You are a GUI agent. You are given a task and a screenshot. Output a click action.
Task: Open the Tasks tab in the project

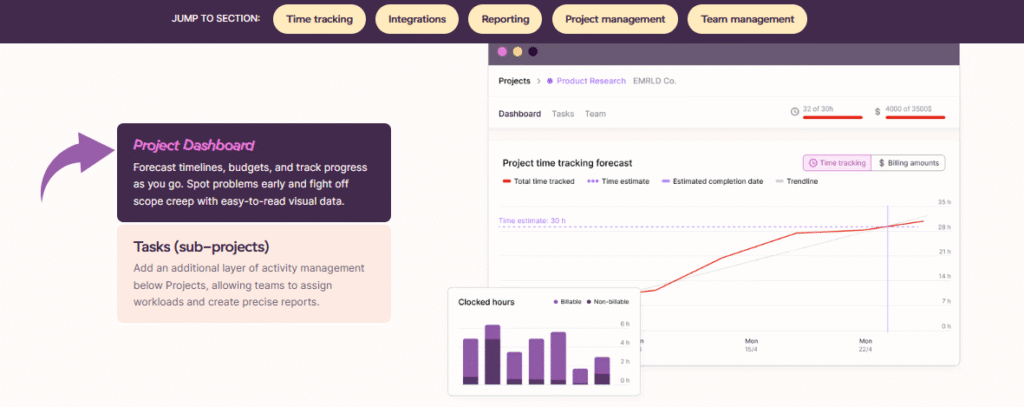click(563, 114)
